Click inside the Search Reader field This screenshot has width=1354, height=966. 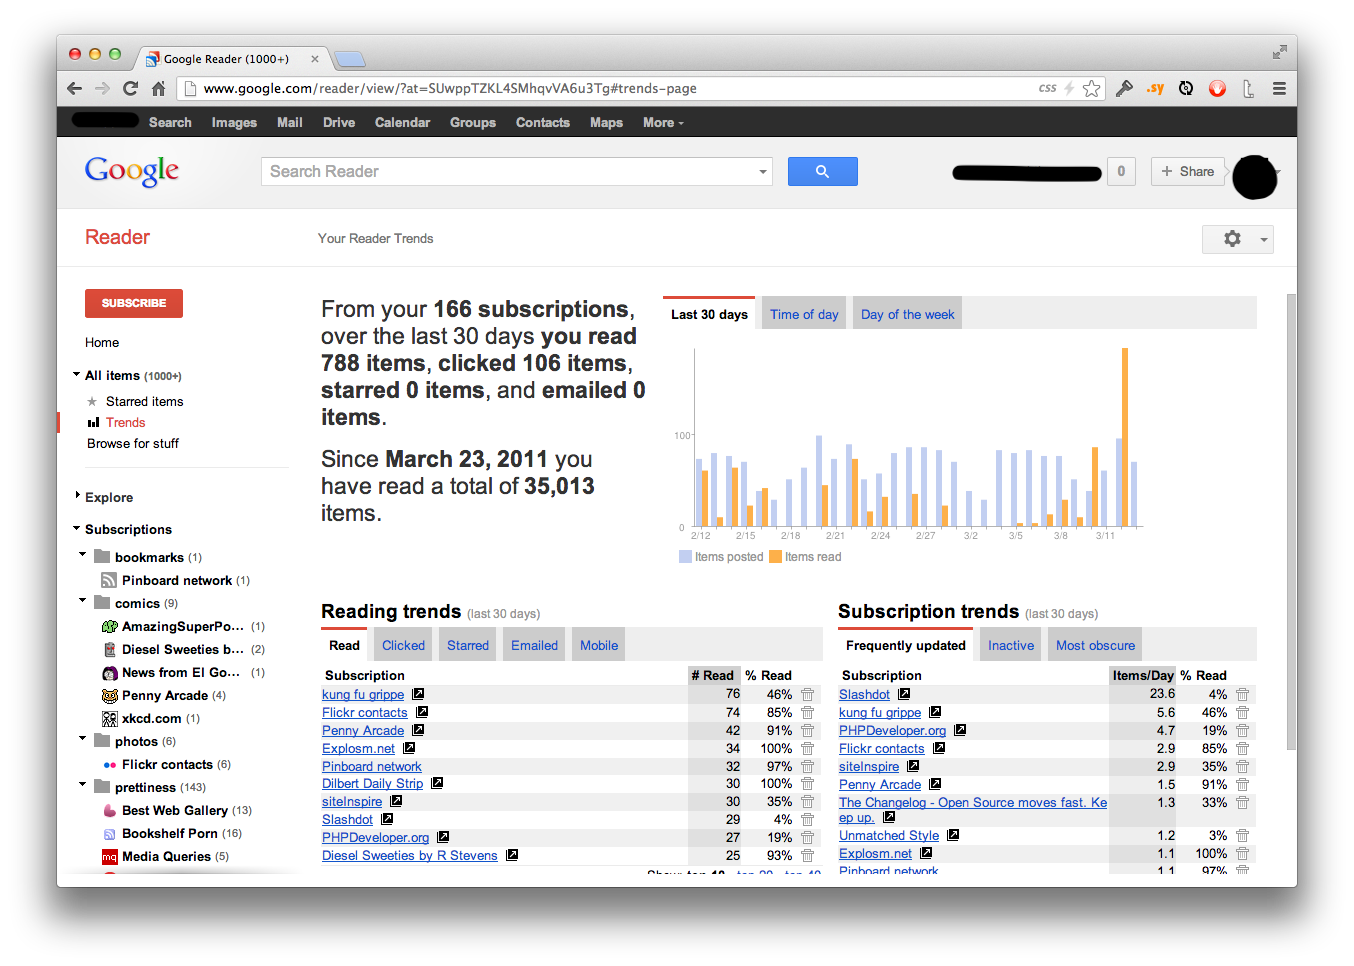(x=450, y=171)
